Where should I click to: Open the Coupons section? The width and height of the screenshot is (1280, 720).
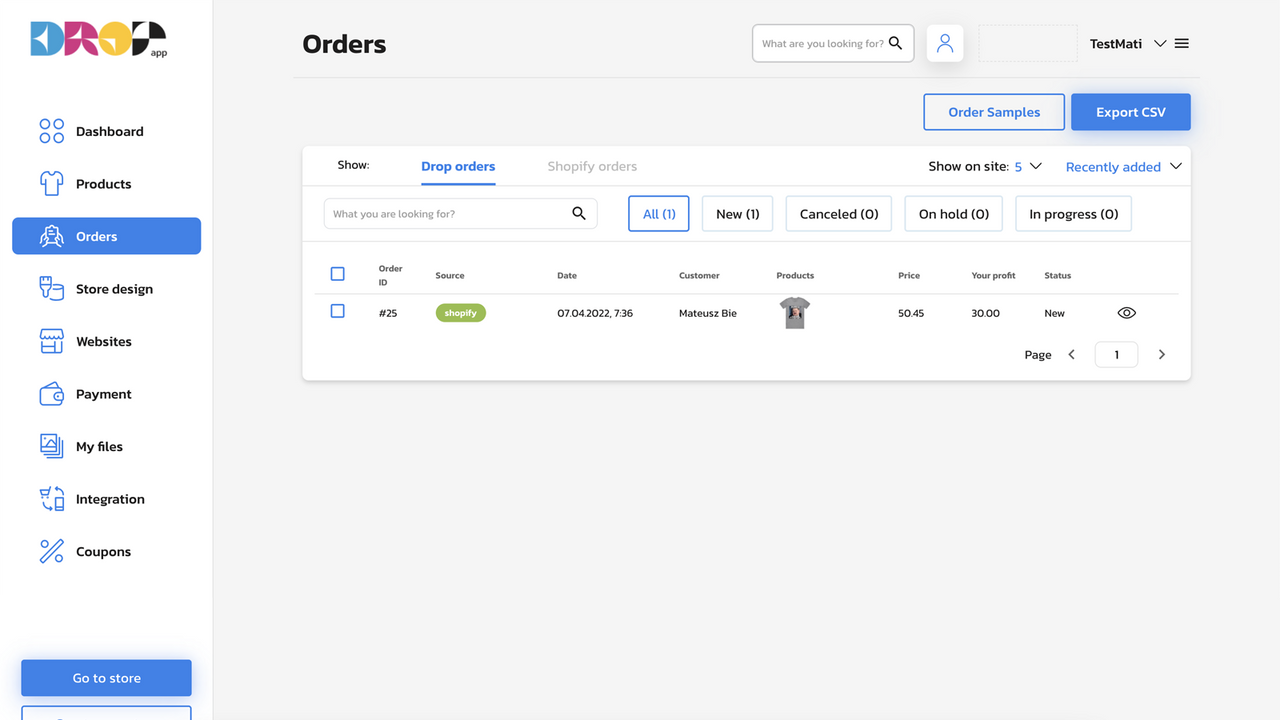(102, 551)
